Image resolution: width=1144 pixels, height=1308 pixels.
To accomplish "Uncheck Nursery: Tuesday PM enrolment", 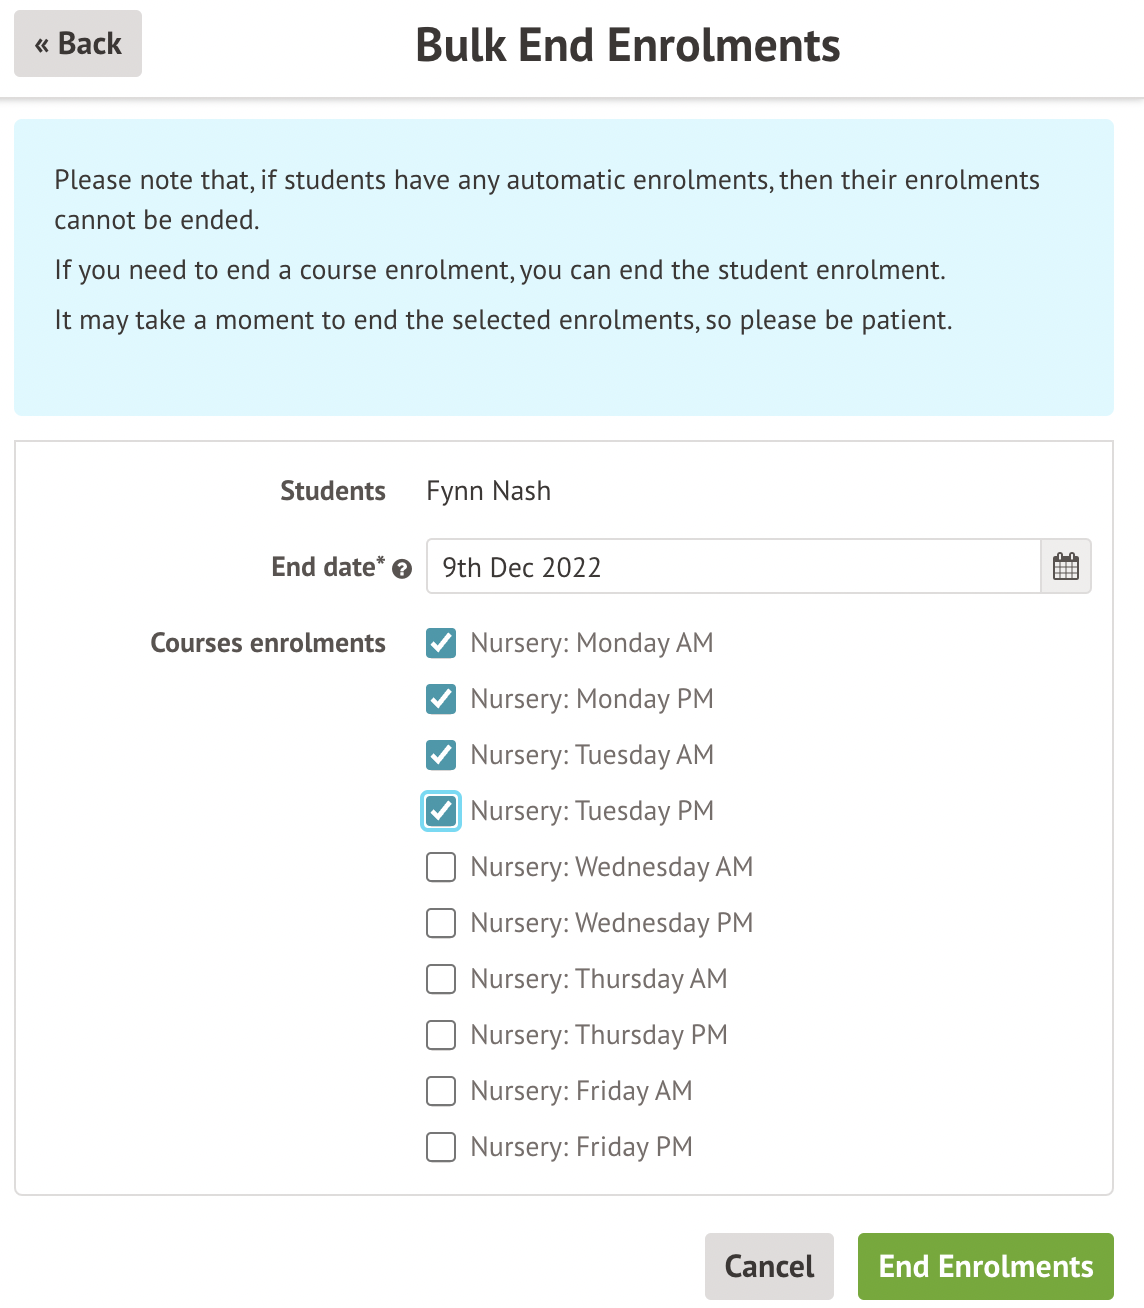I will coord(441,811).
